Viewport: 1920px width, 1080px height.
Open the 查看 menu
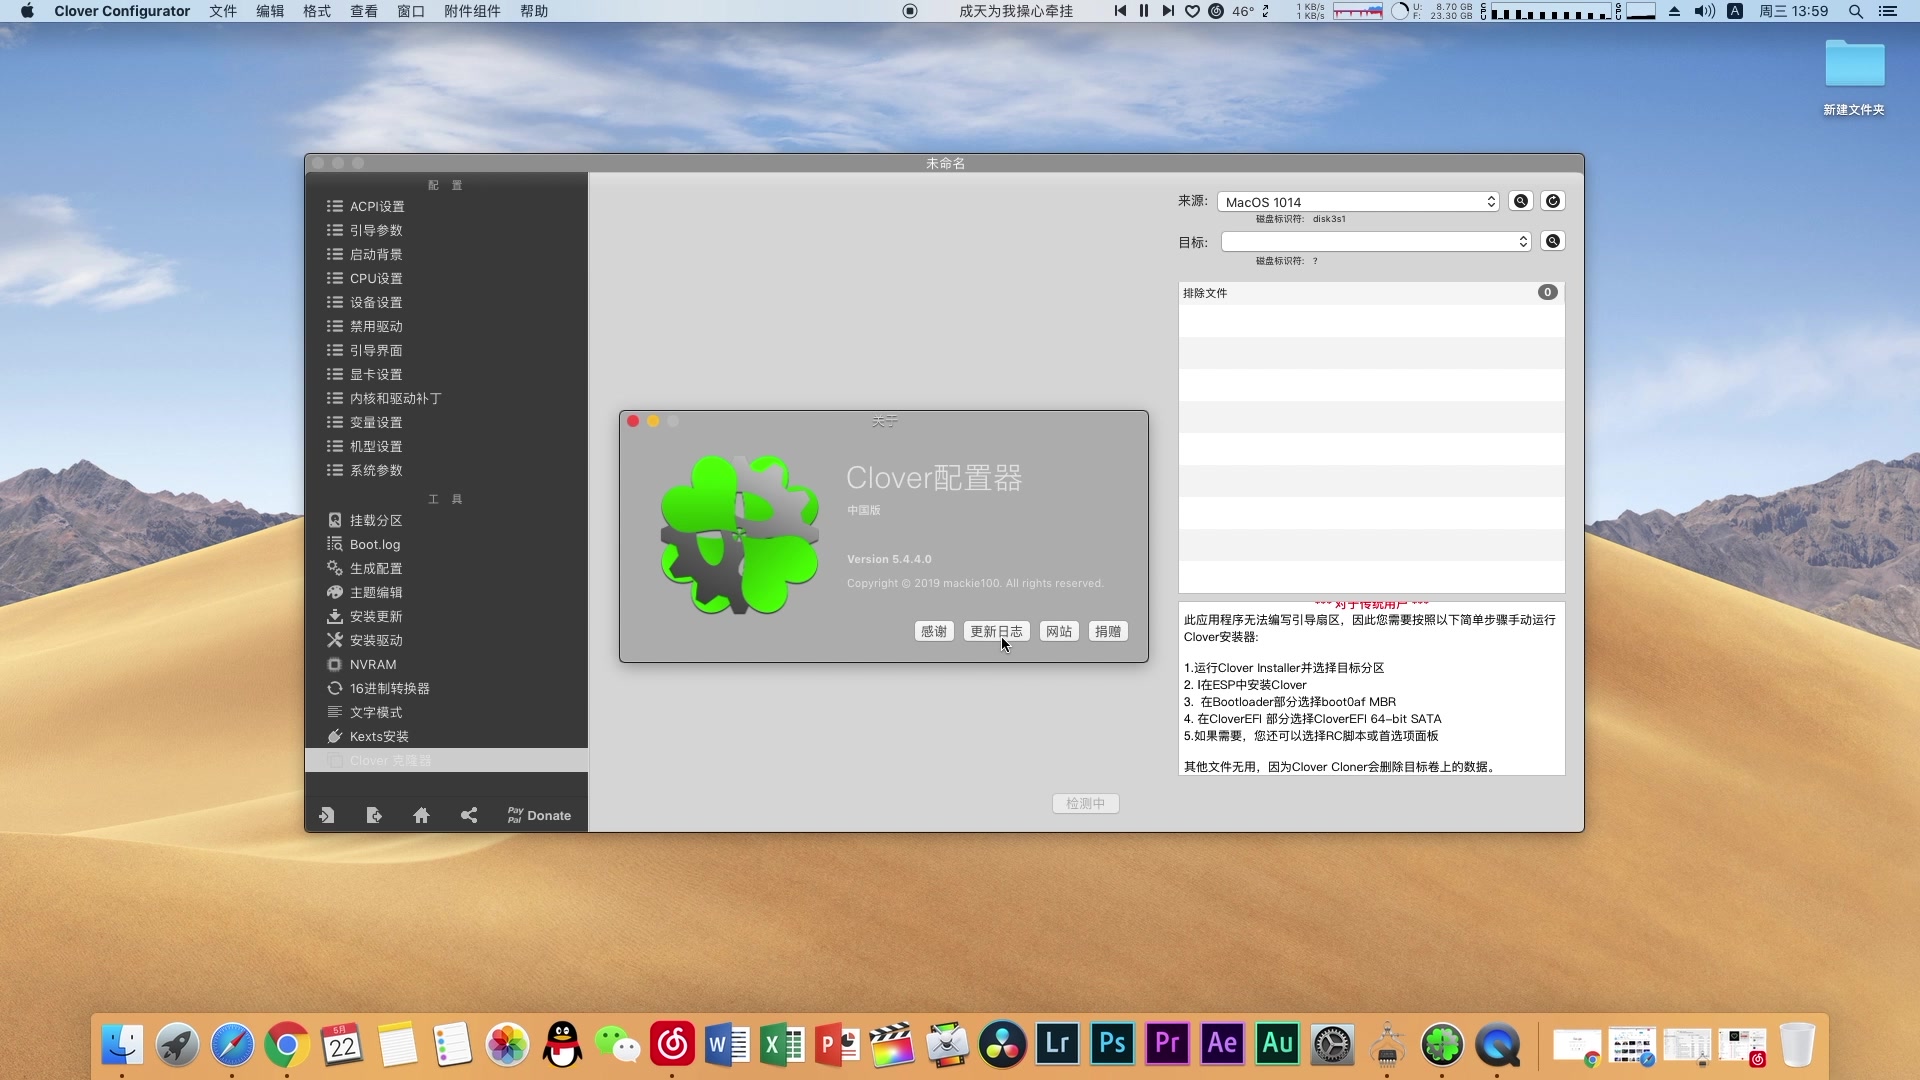tap(364, 11)
